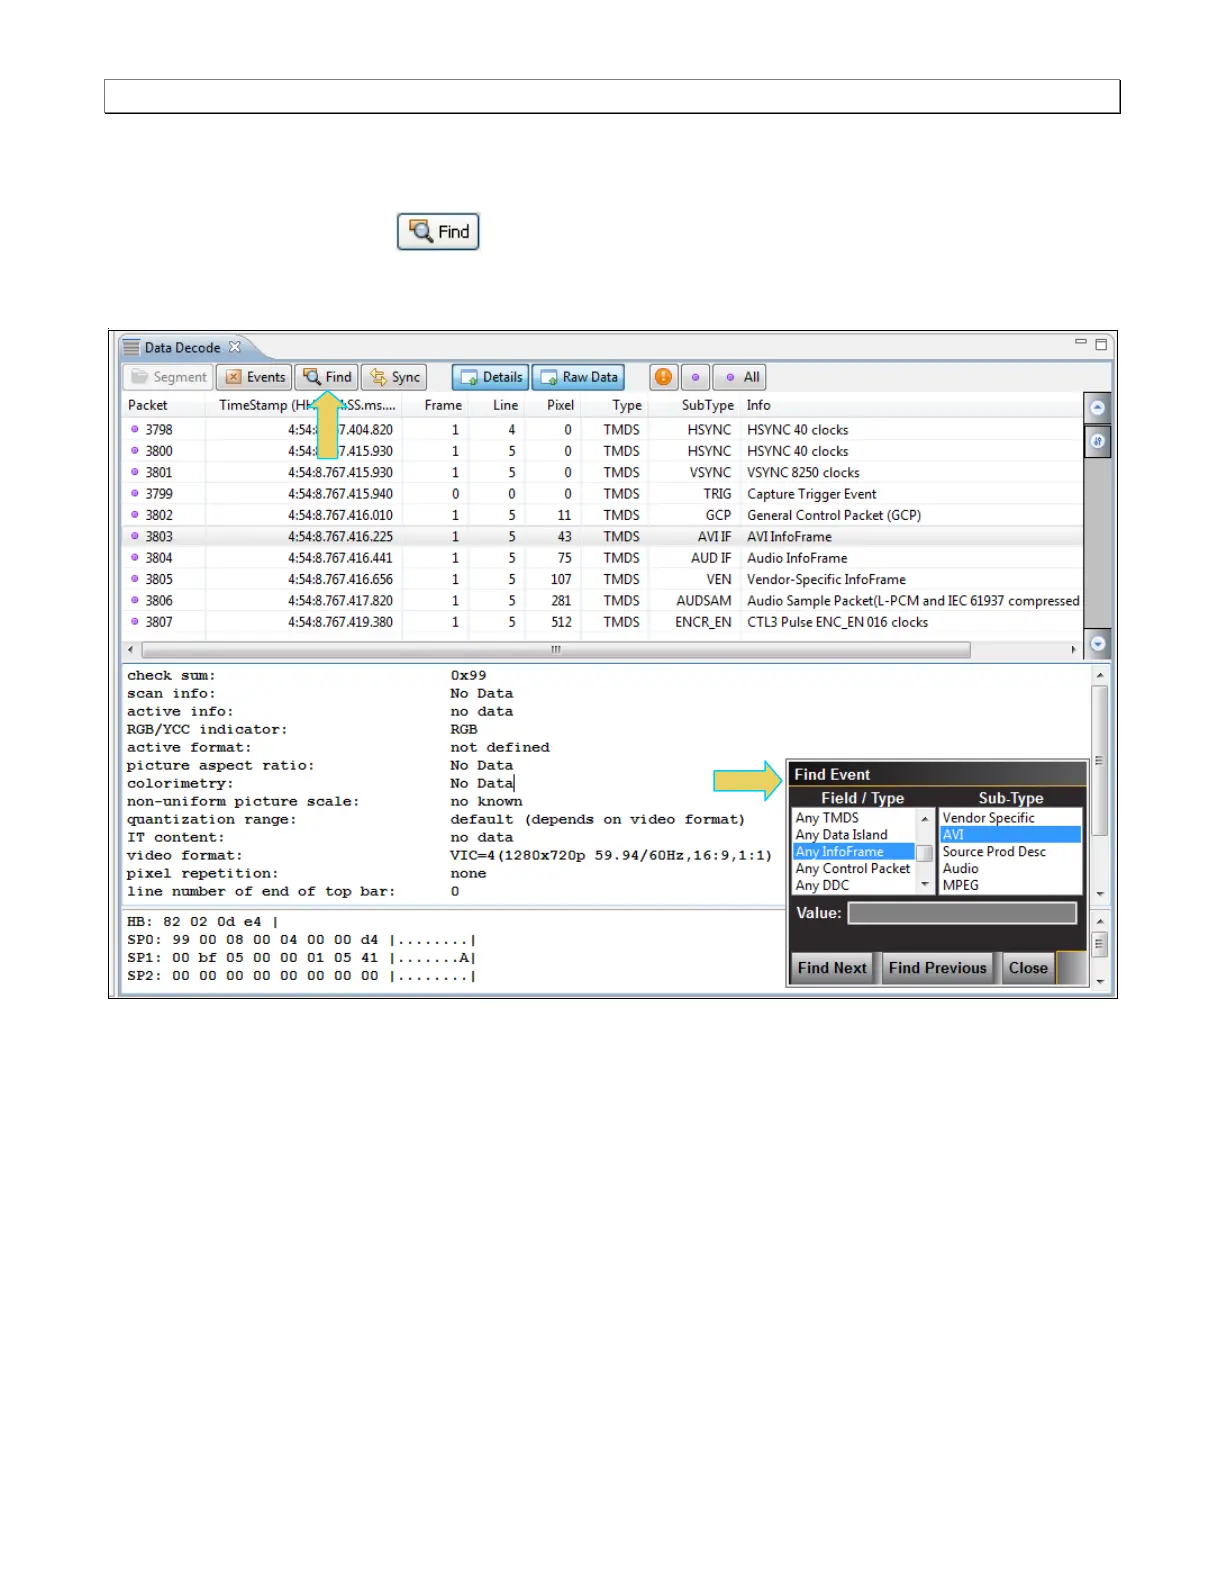Screen dimensions: 1224x1584
Task: Click the Find Previous button
Action: 938,968
